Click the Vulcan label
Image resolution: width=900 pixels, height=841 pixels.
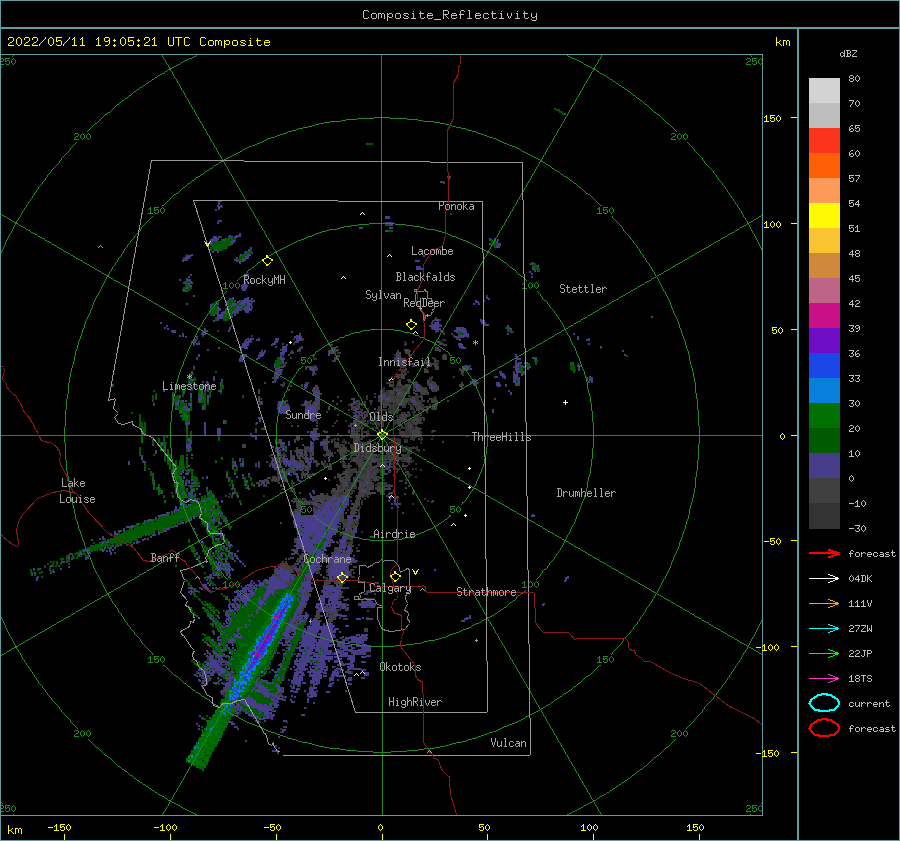509,743
